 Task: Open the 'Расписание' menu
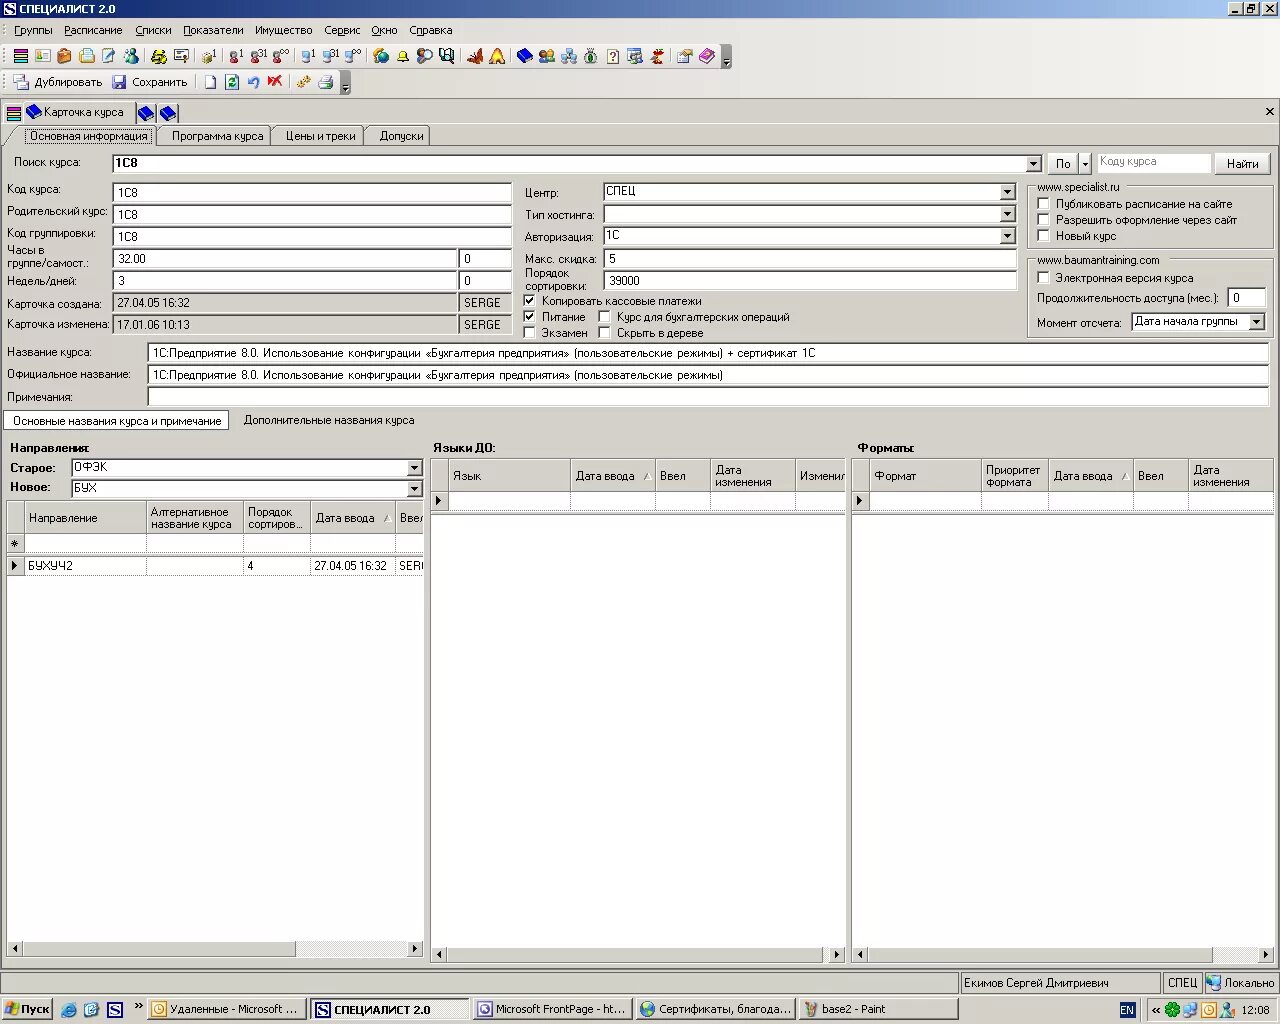(93, 30)
